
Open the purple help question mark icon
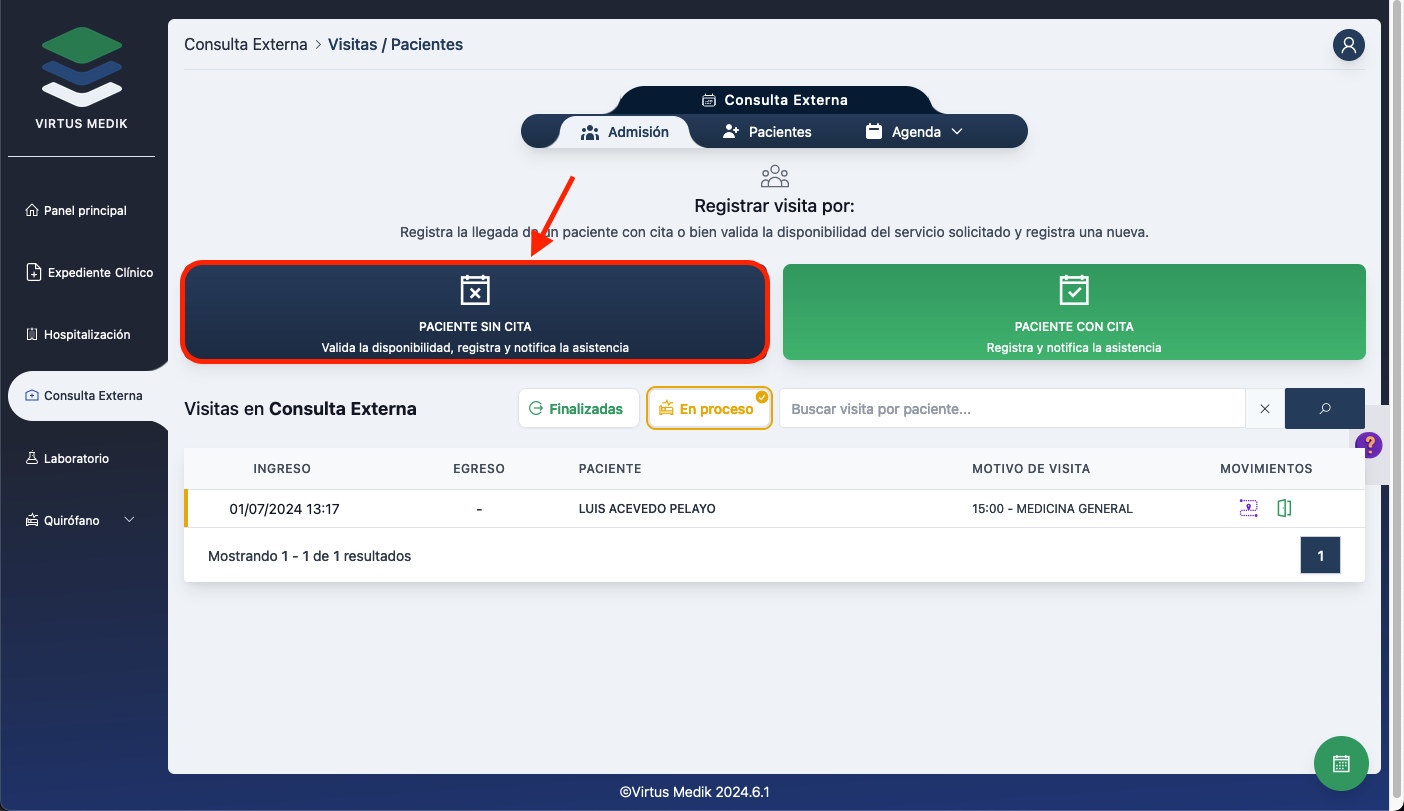1368,445
